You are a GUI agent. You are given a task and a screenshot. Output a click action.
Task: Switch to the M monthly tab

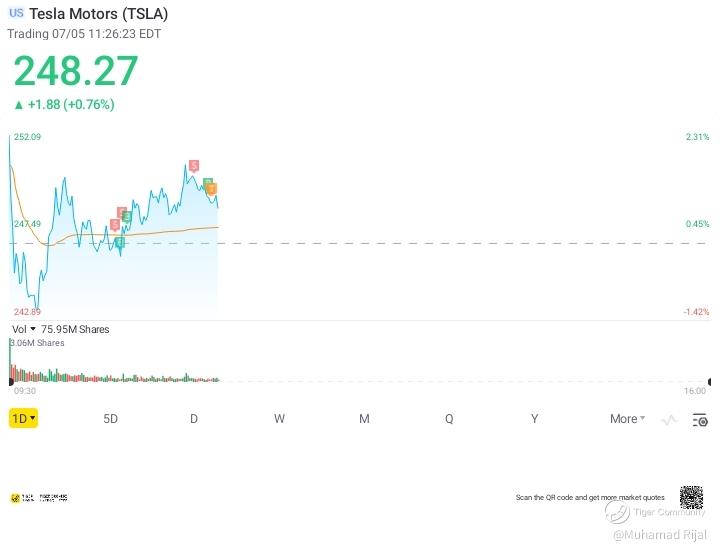point(364,419)
